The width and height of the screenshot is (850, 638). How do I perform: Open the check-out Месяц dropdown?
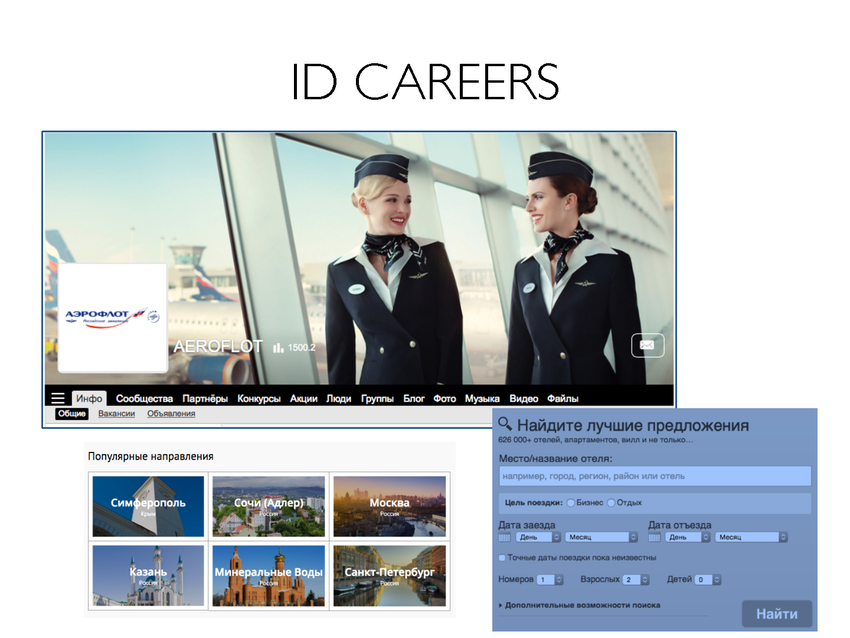[751, 537]
